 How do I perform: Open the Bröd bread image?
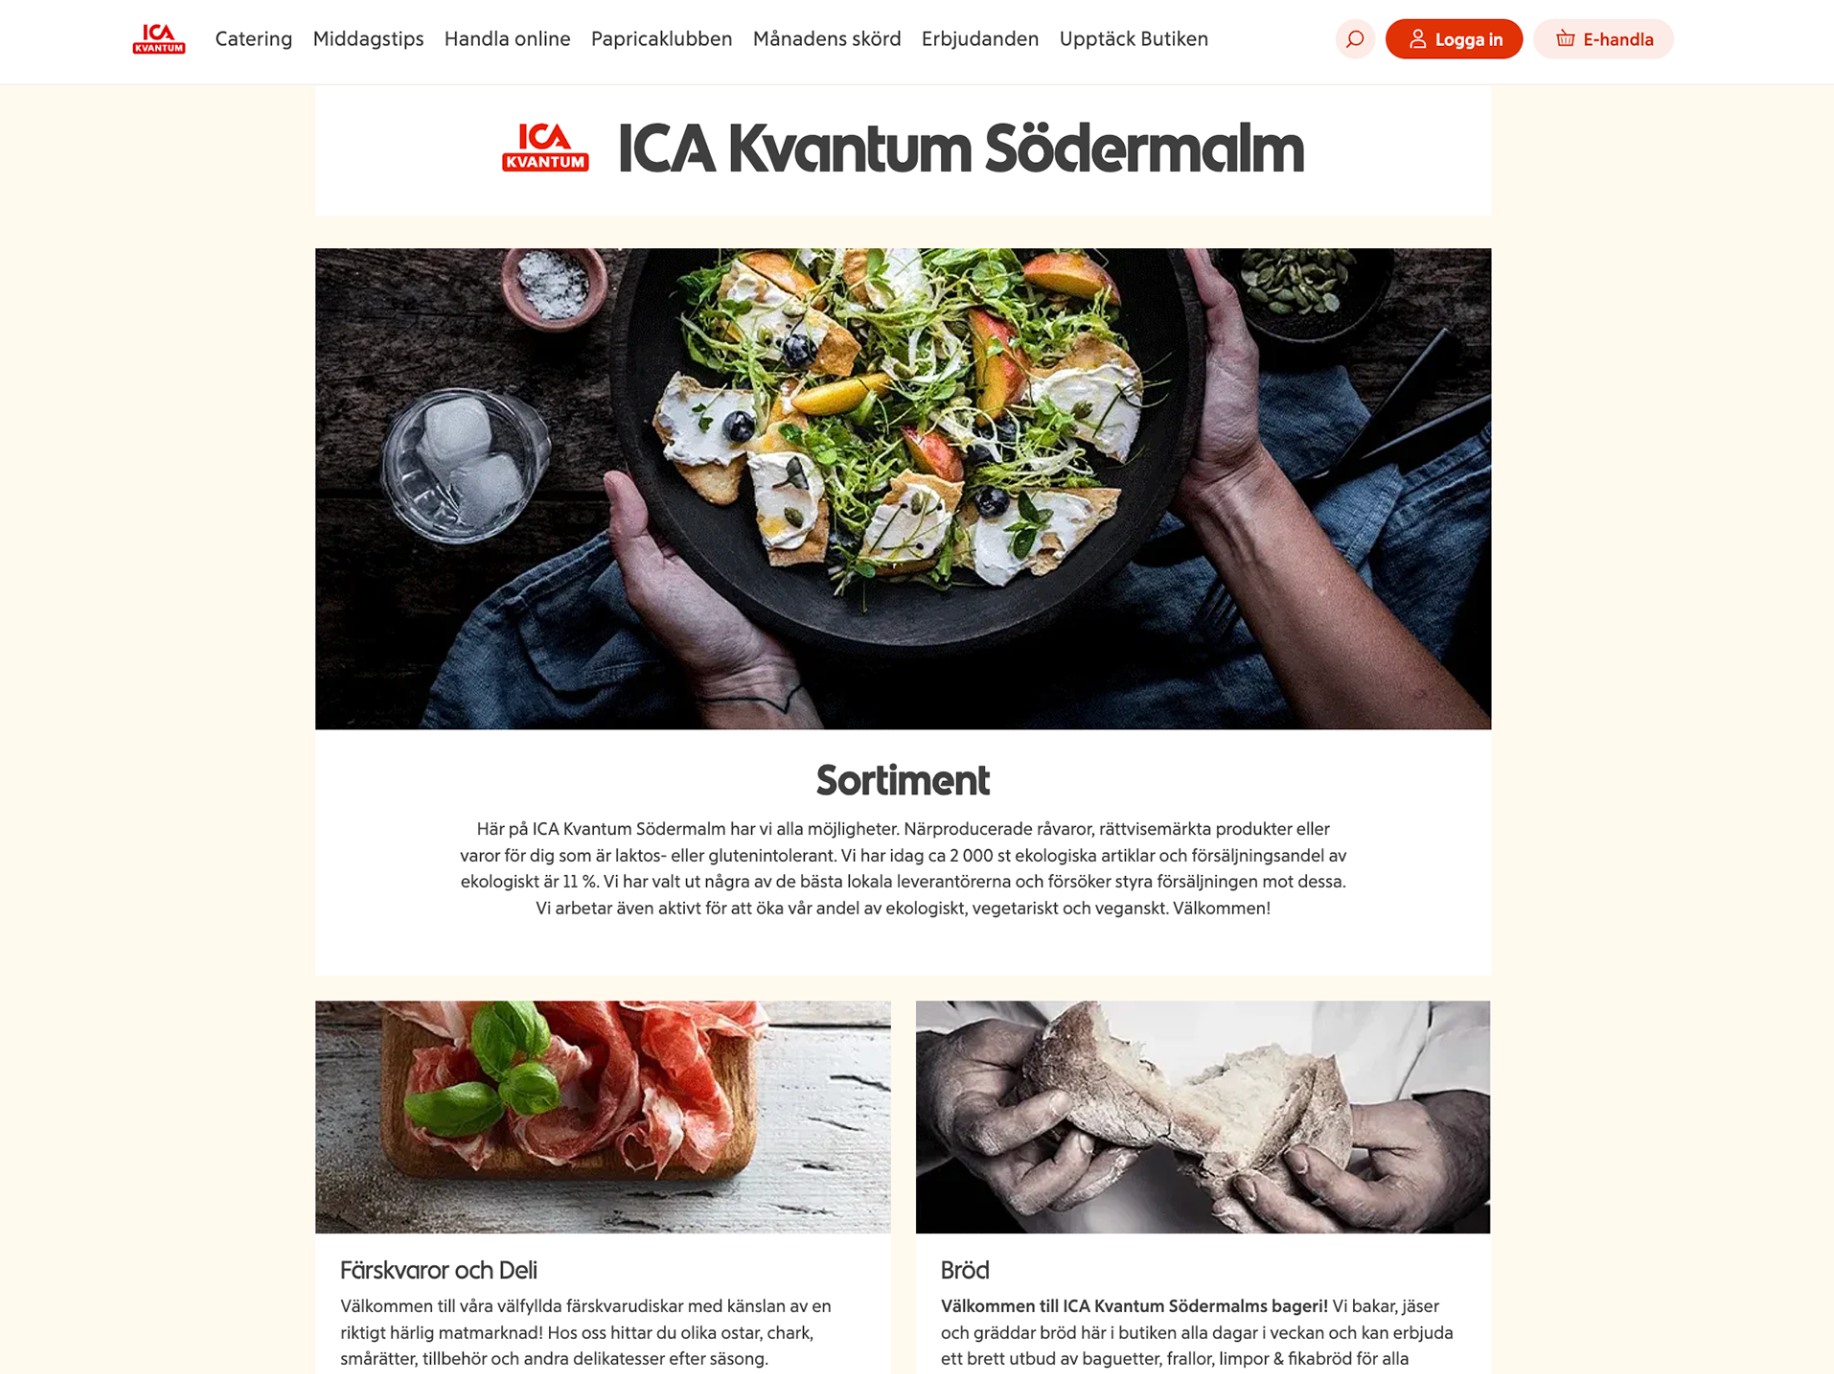[x=1202, y=1116]
